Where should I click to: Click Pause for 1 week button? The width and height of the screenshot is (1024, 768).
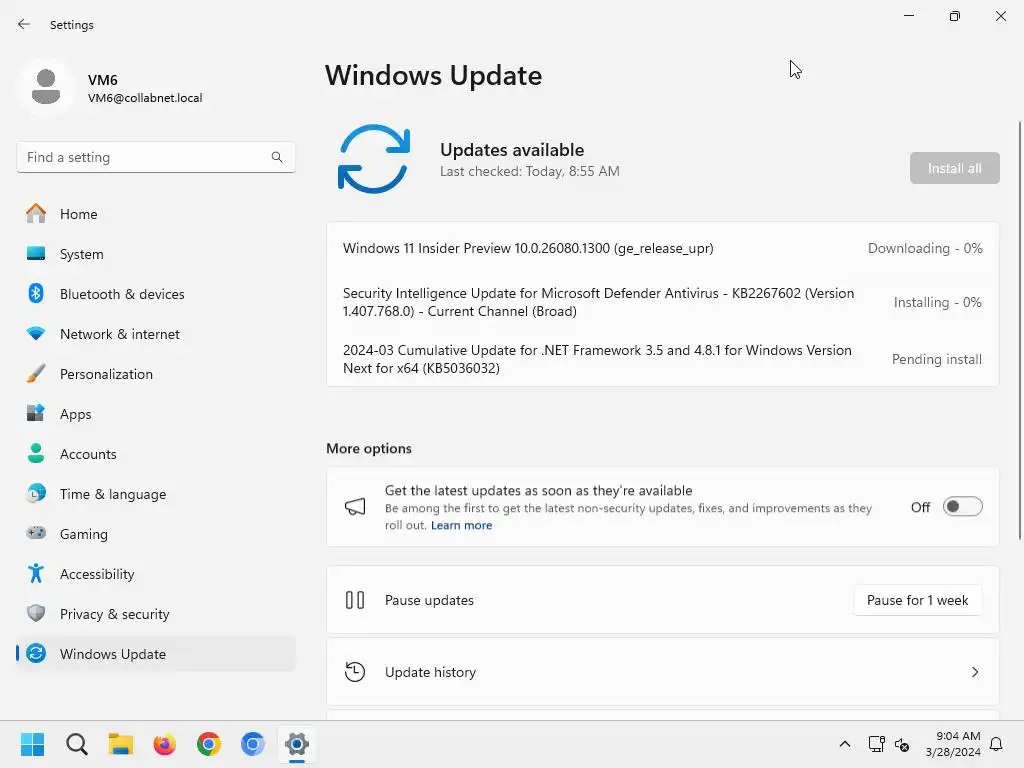coord(917,600)
